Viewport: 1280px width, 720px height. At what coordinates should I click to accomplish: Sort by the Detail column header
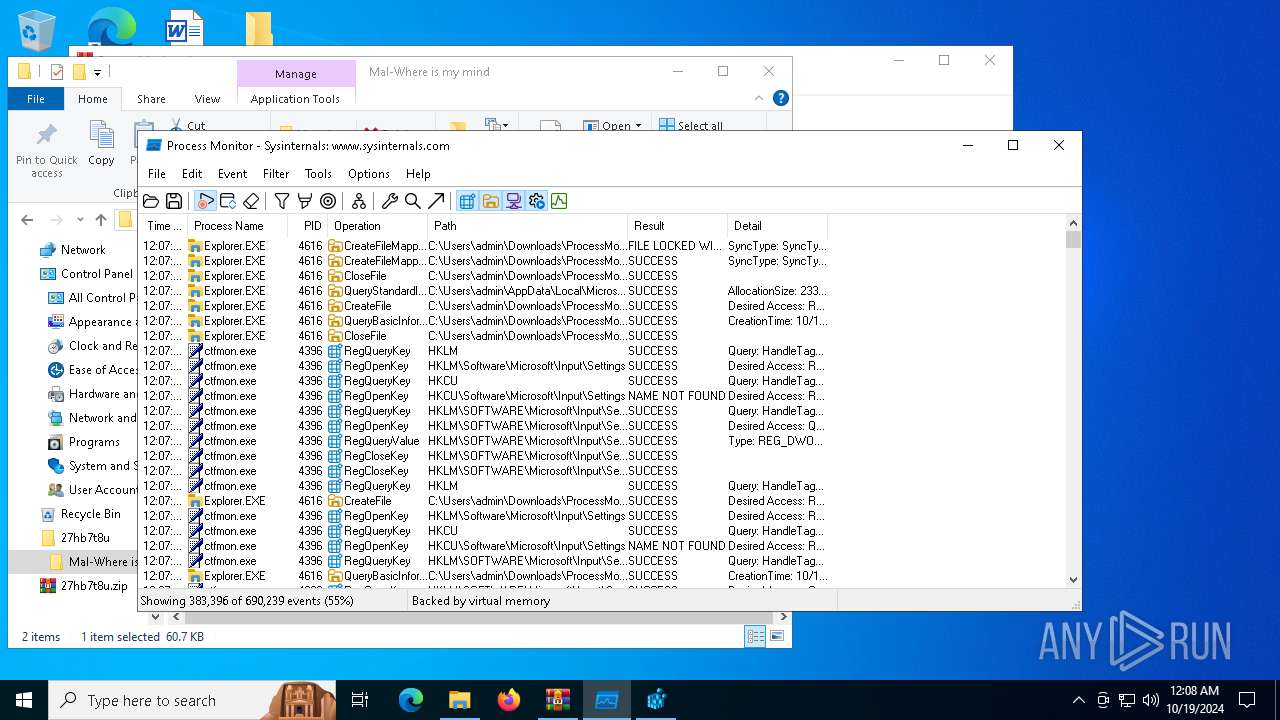(x=777, y=226)
